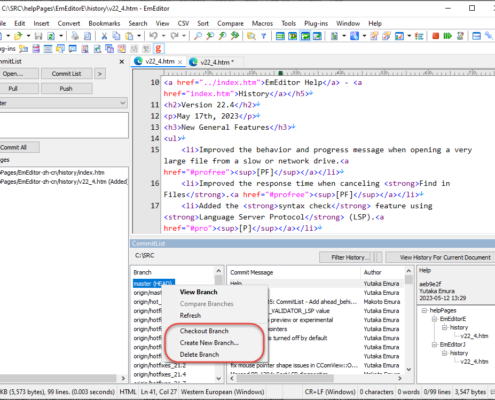495x400 pixels.
Task: Close the first v22_4.htm tab
Action: (x=180, y=62)
